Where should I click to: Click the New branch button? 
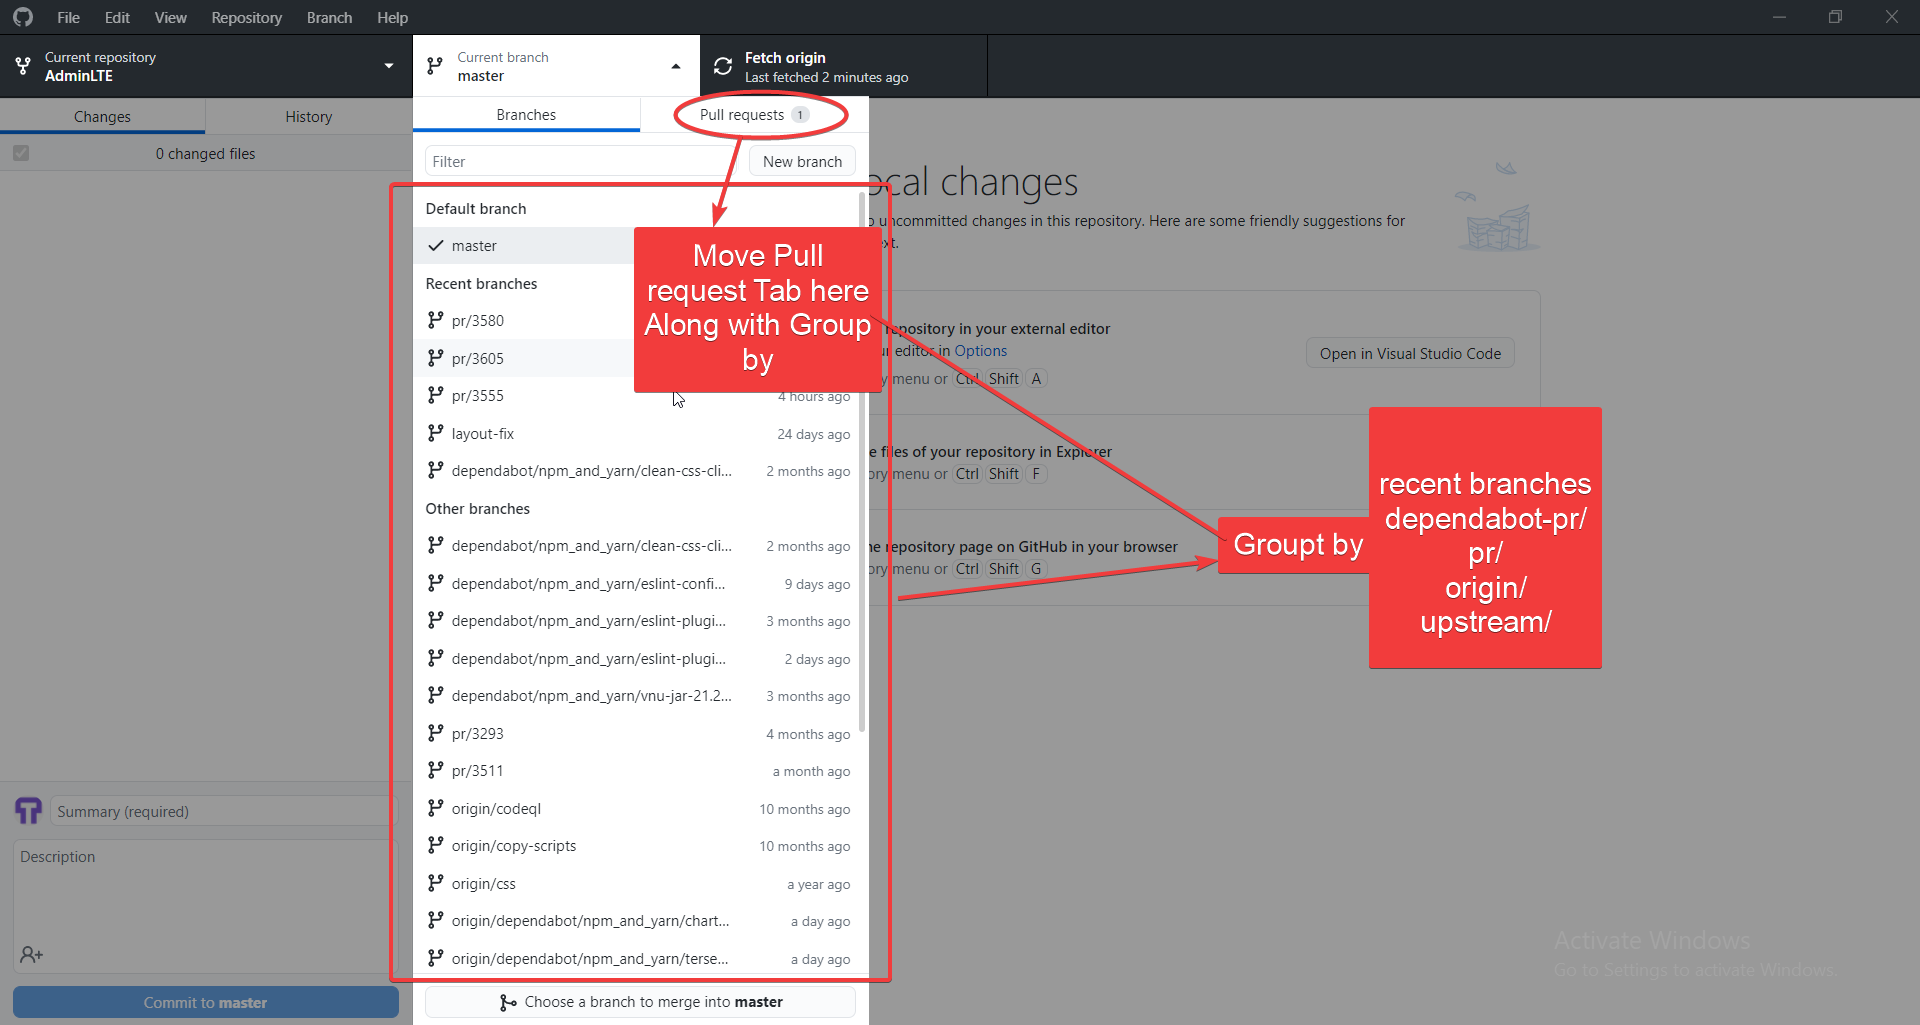point(801,160)
